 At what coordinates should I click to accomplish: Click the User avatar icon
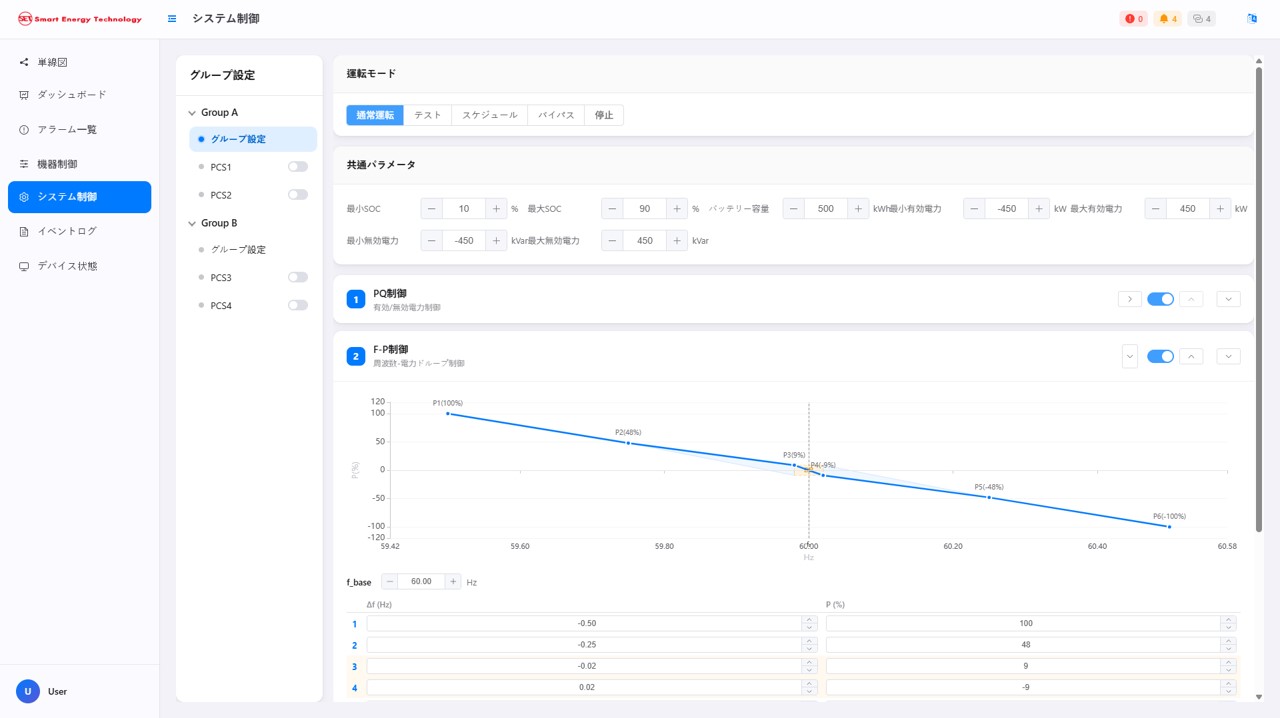pos(27,691)
